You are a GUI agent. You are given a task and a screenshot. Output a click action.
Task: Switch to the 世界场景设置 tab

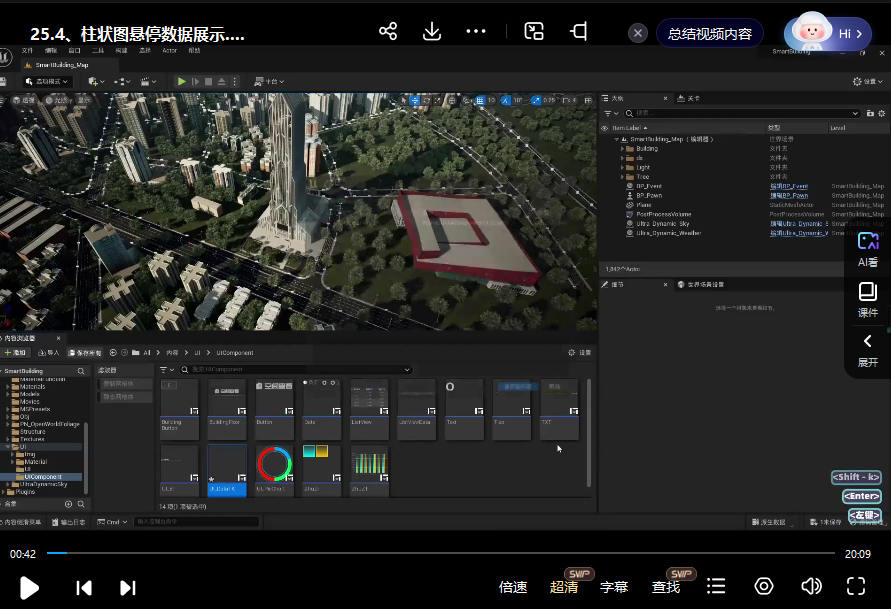click(x=705, y=285)
